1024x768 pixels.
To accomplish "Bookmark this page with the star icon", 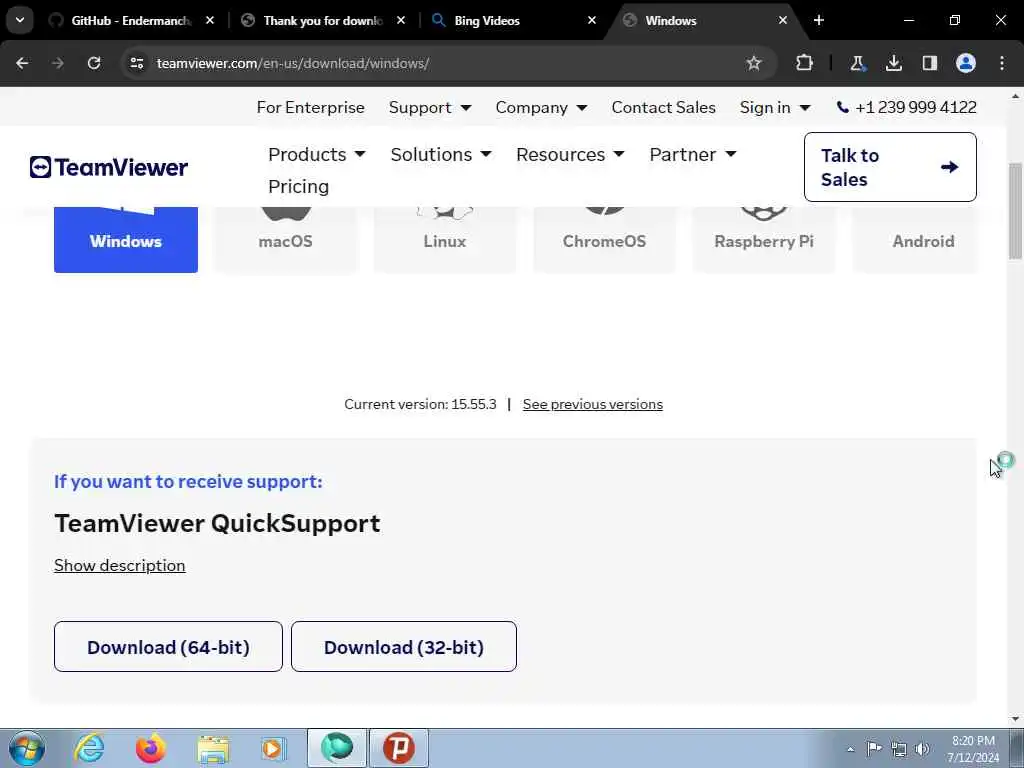I will point(754,63).
